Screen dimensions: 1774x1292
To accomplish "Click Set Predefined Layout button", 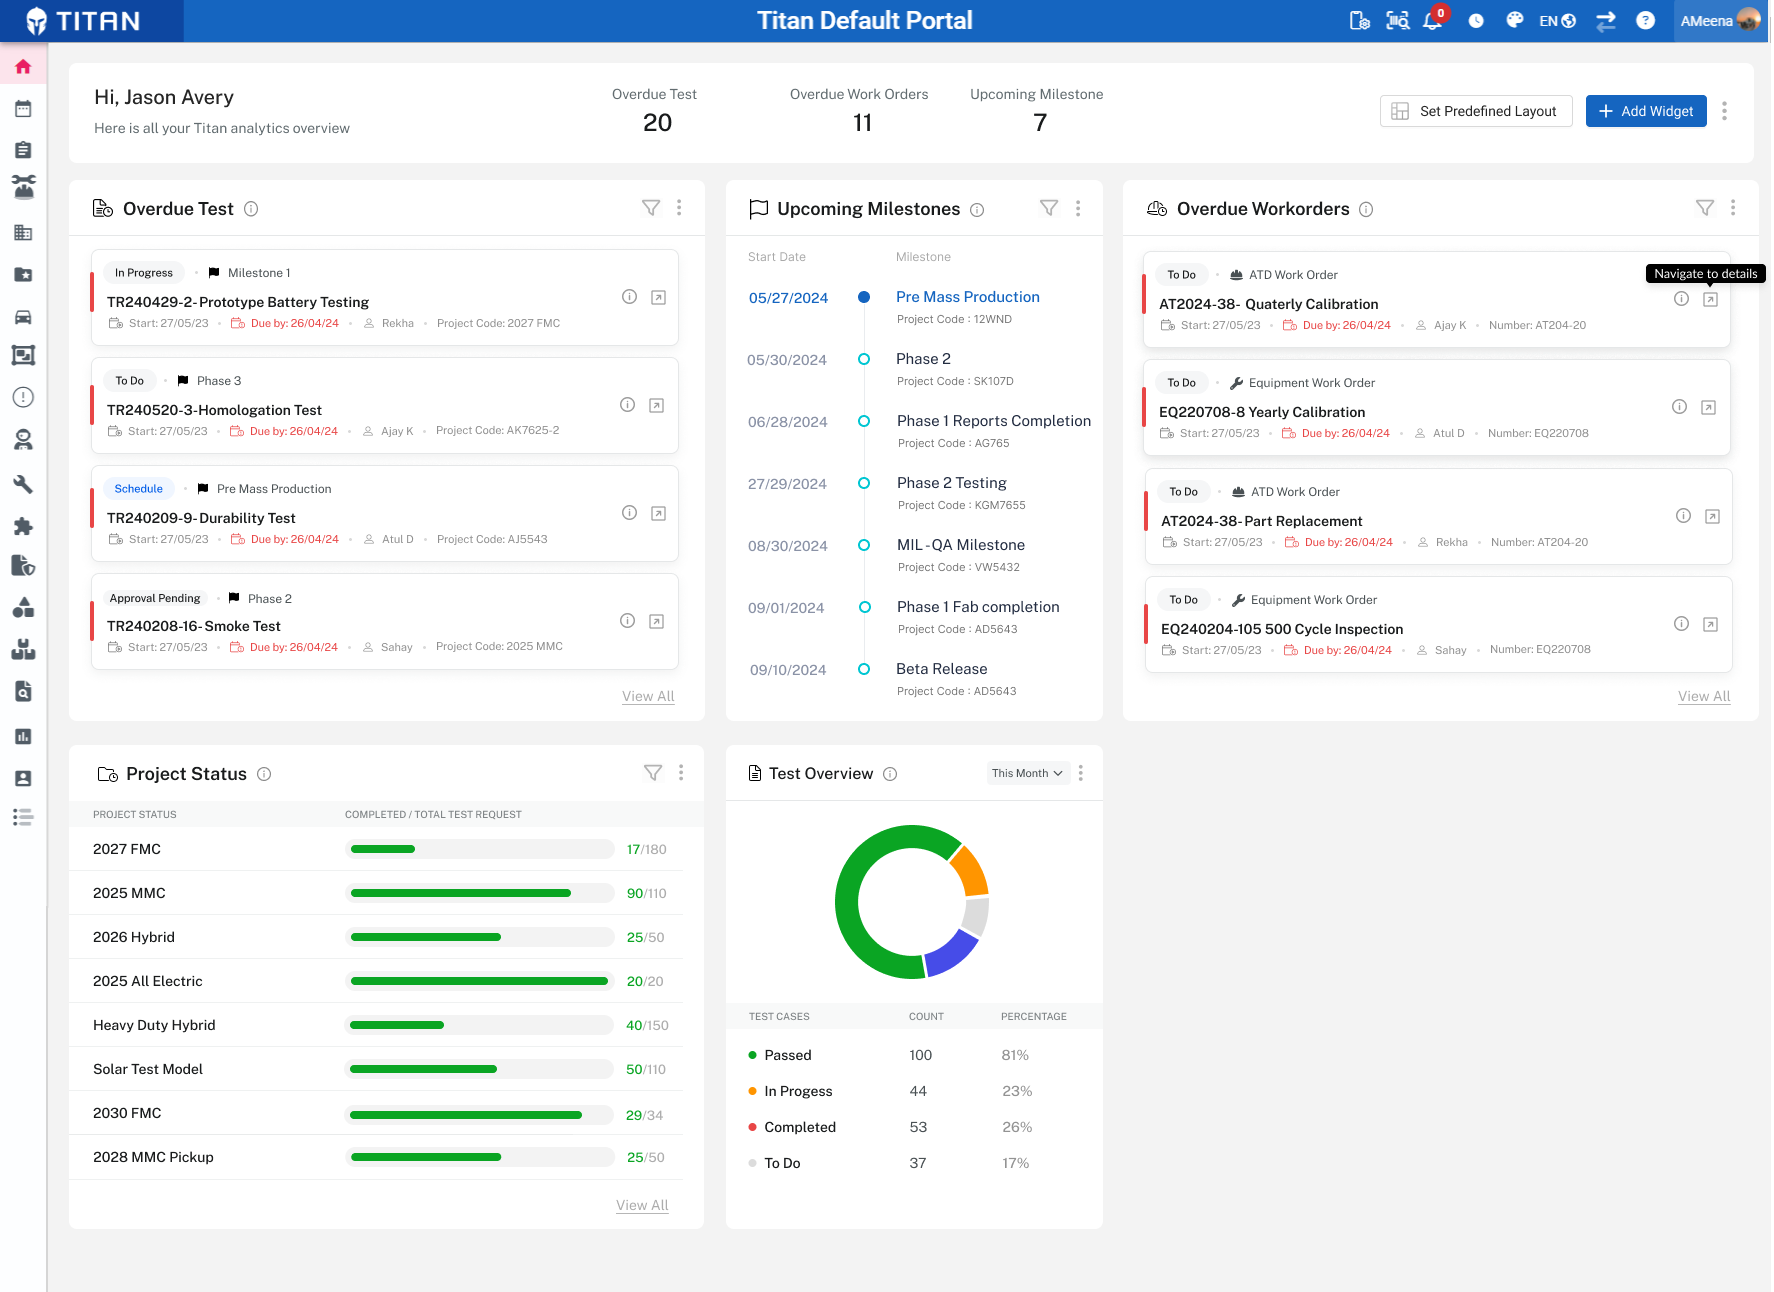I will [1476, 111].
